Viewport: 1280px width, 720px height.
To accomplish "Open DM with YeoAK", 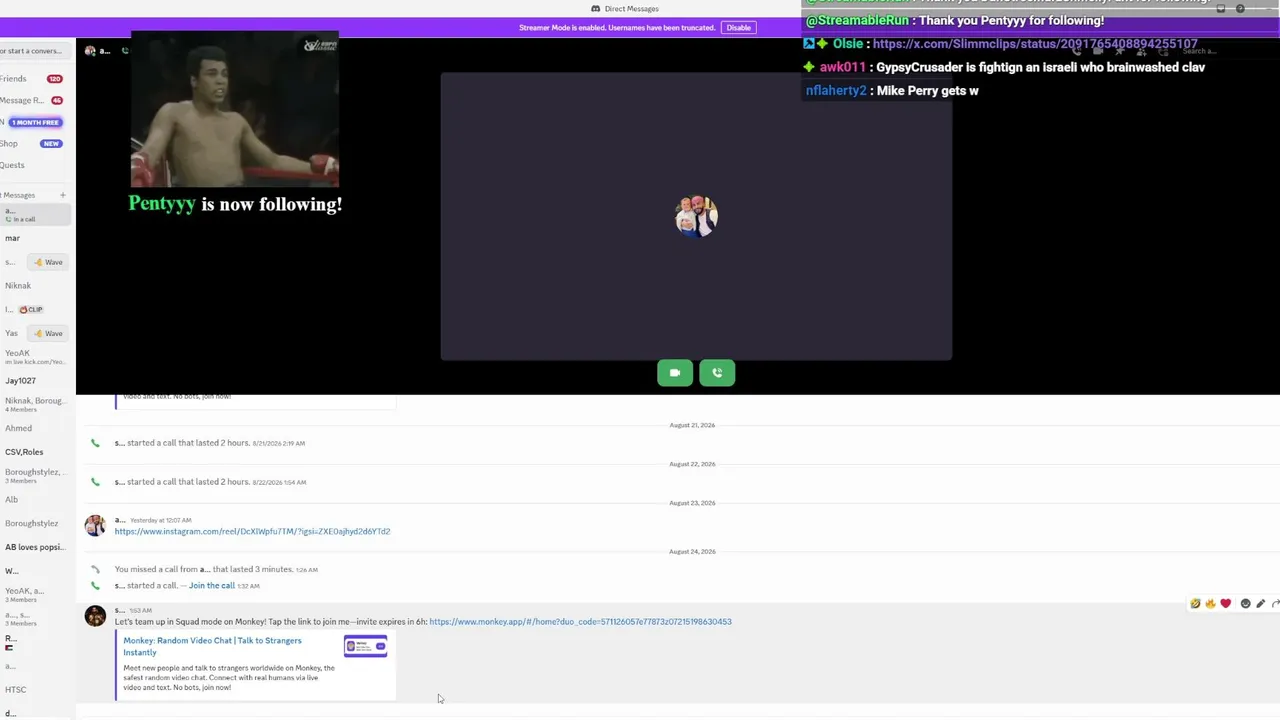I will (35, 357).
